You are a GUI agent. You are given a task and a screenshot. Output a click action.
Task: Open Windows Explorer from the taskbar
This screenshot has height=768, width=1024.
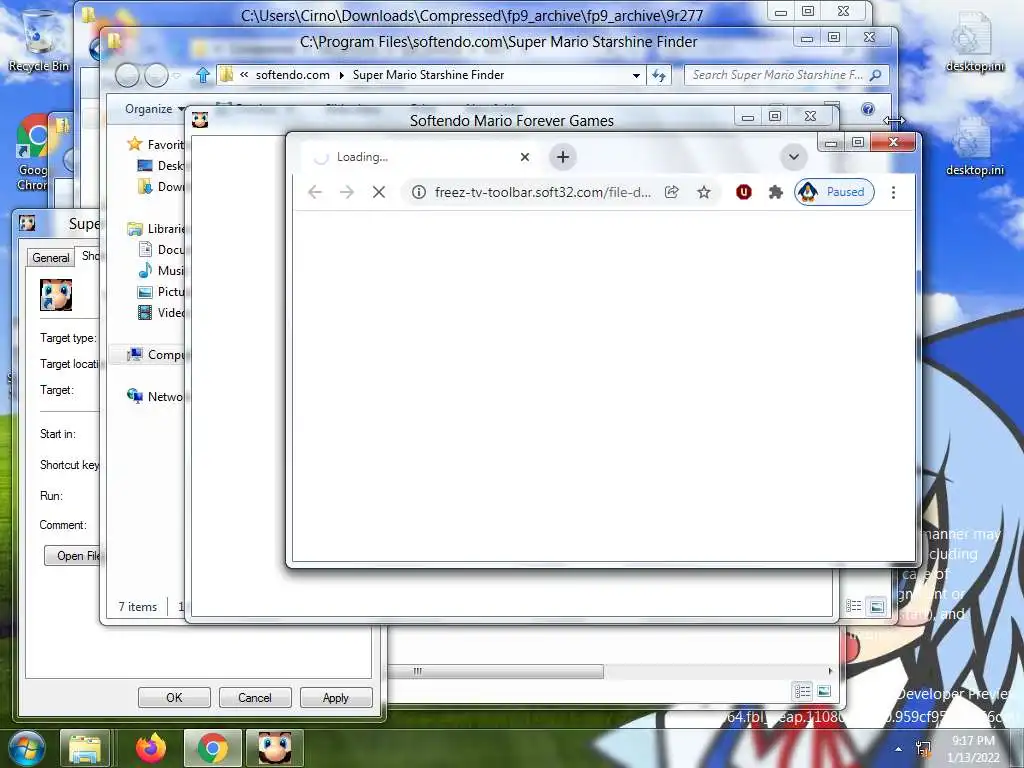click(x=85, y=748)
